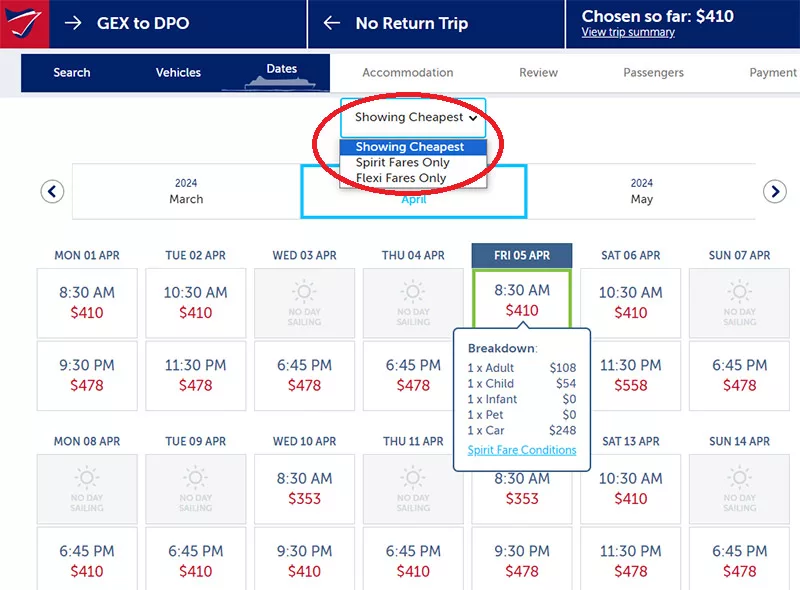The height and width of the screenshot is (590, 800).
Task: Click no day sailing sun icon on Wed 03 Apr
Action: pos(304,291)
